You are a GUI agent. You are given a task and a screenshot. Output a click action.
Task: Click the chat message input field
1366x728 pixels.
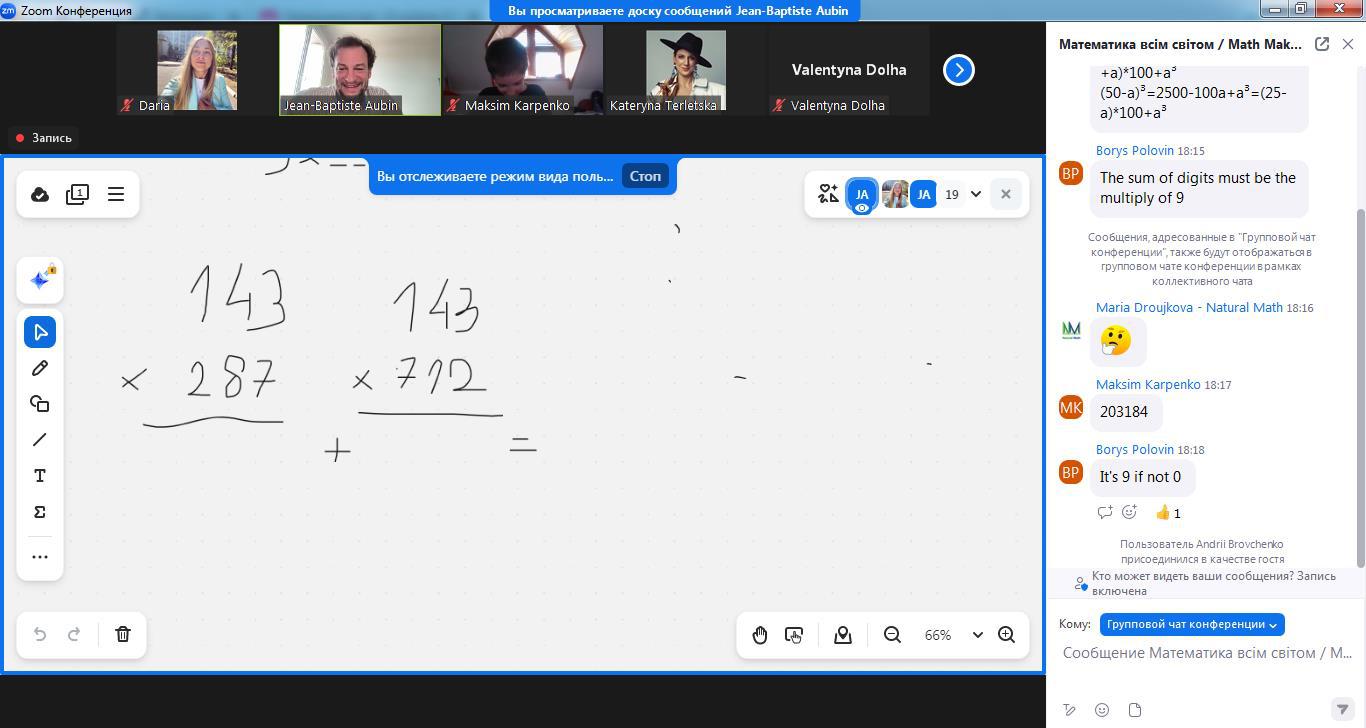click(1205, 653)
